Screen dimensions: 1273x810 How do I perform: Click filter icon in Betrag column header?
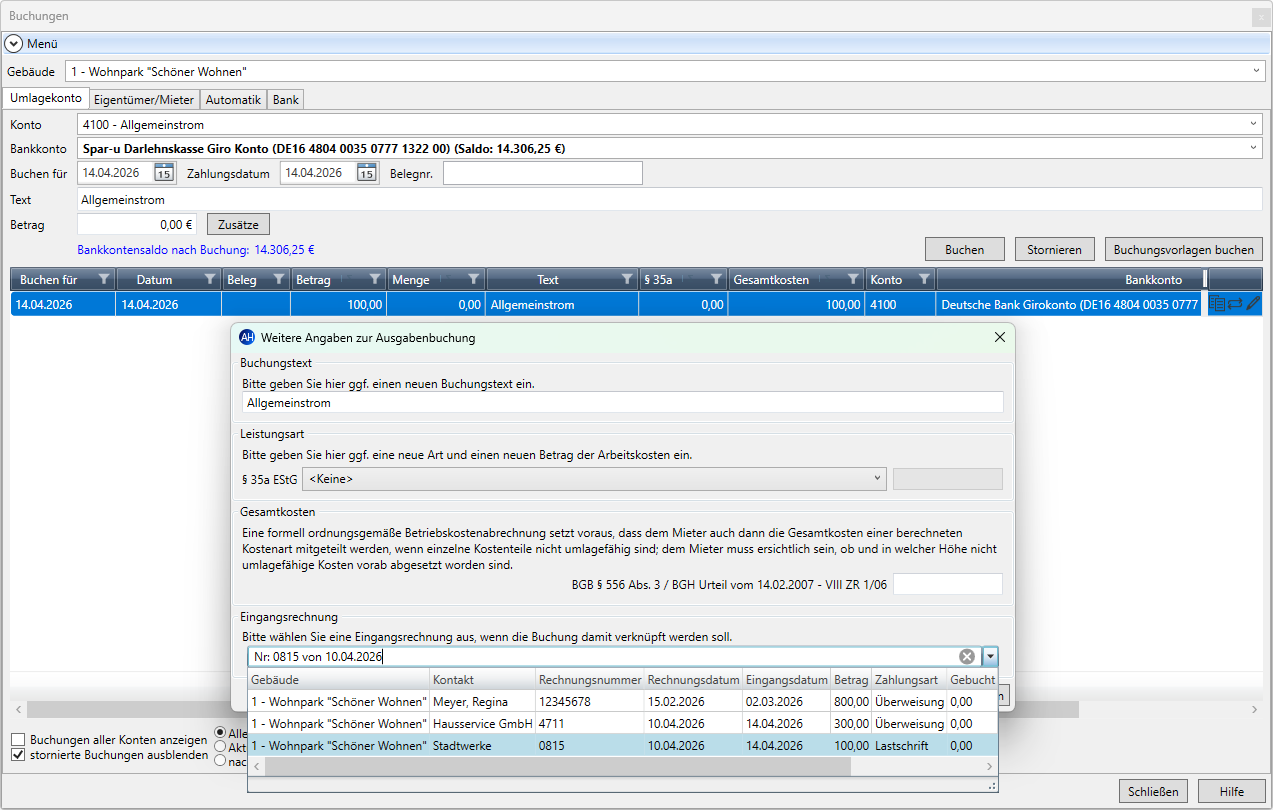374,280
